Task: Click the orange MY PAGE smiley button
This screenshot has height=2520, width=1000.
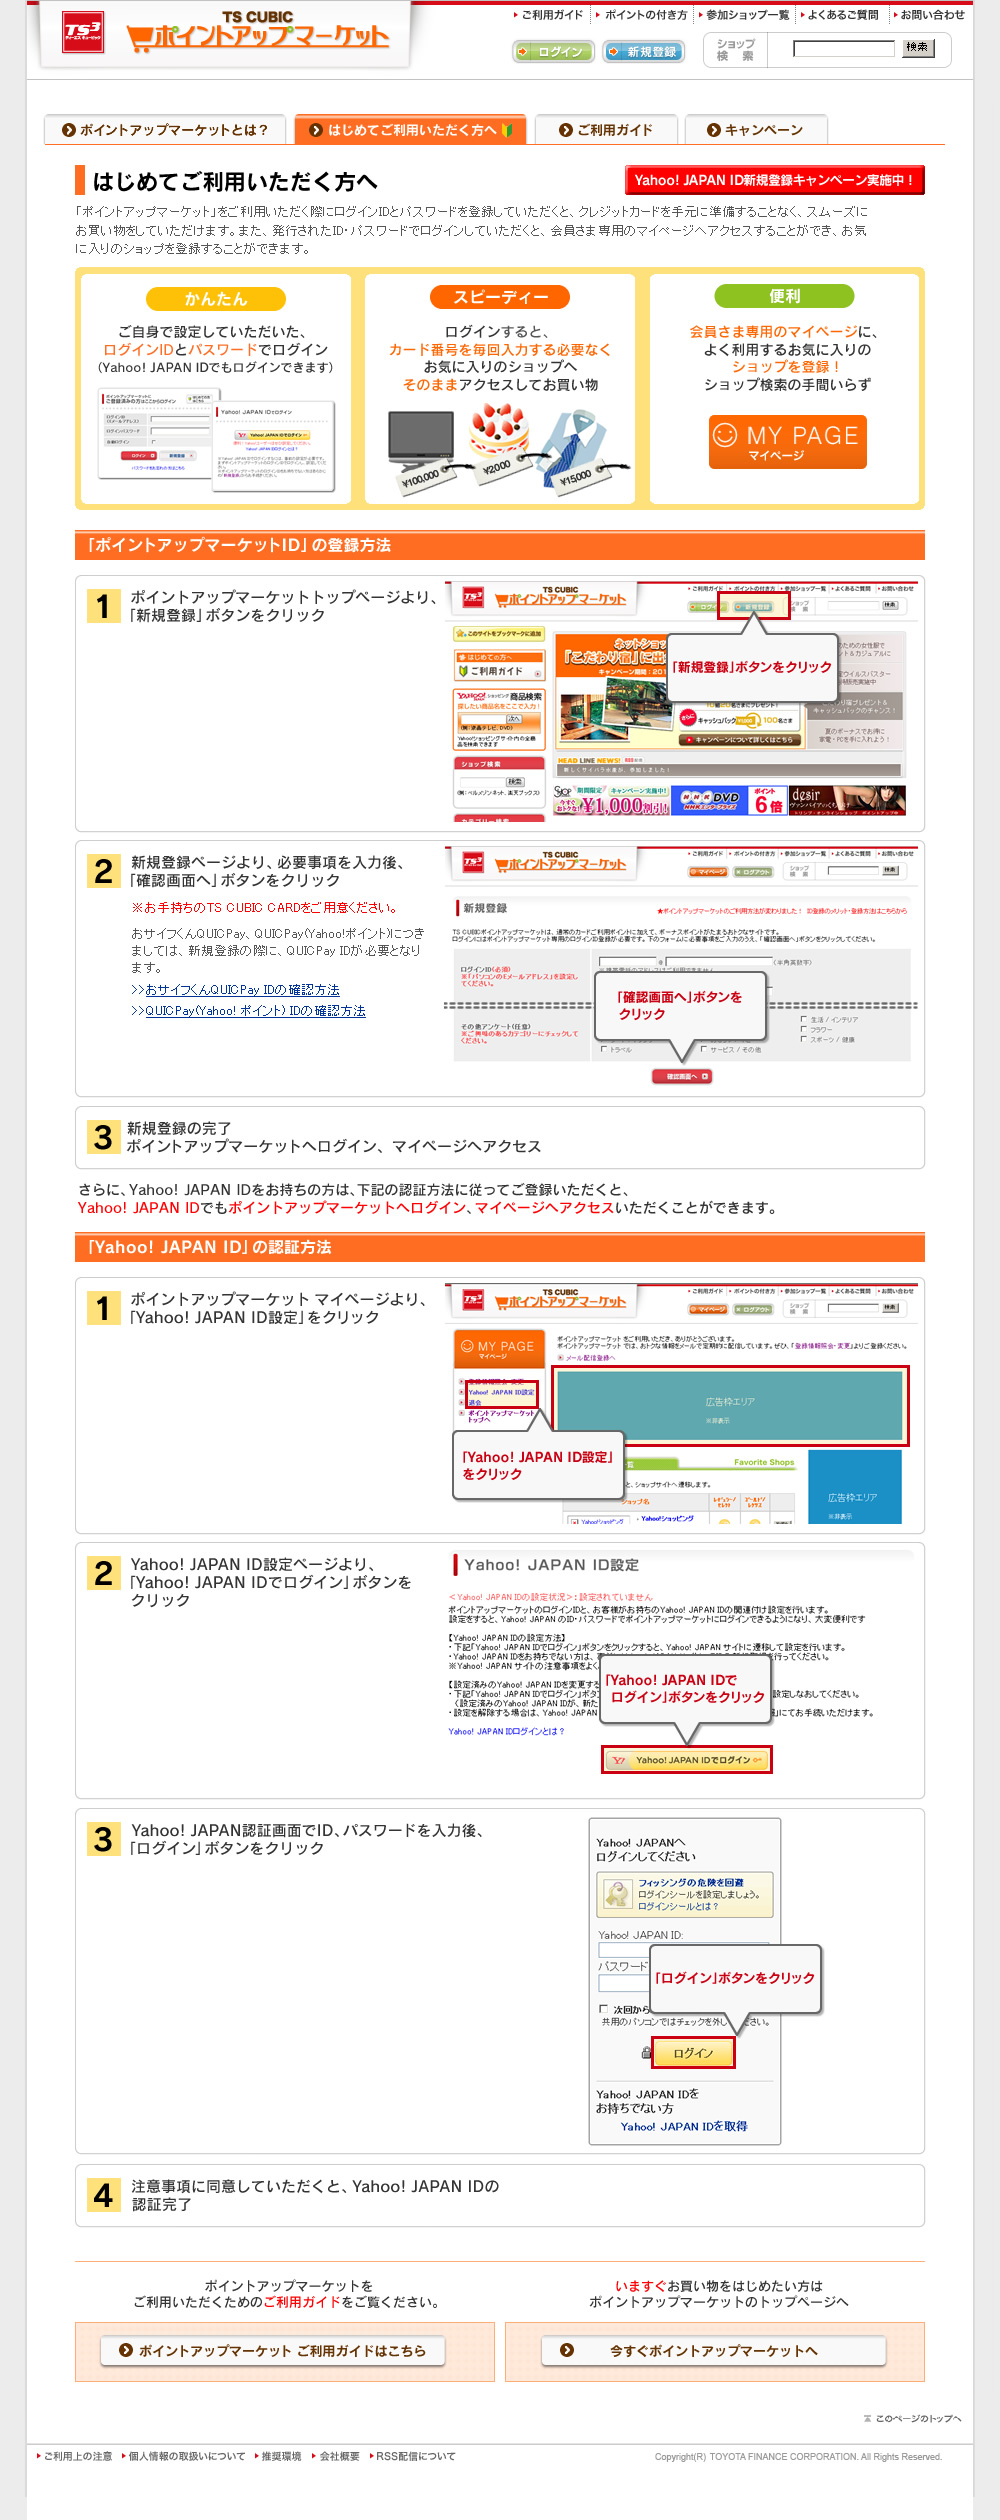Action: [x=787, y=442]
